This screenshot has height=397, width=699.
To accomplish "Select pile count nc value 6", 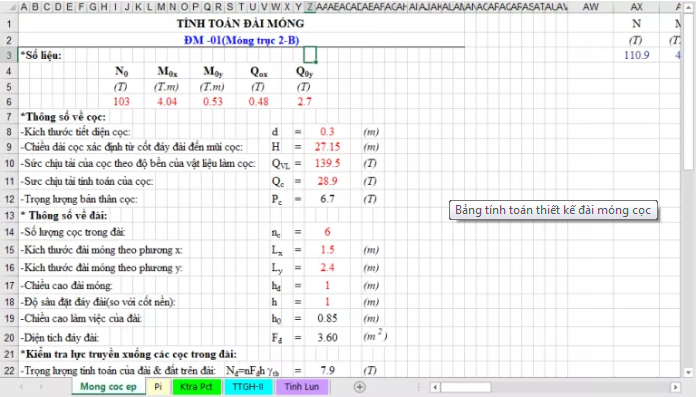I will (327, 232).
